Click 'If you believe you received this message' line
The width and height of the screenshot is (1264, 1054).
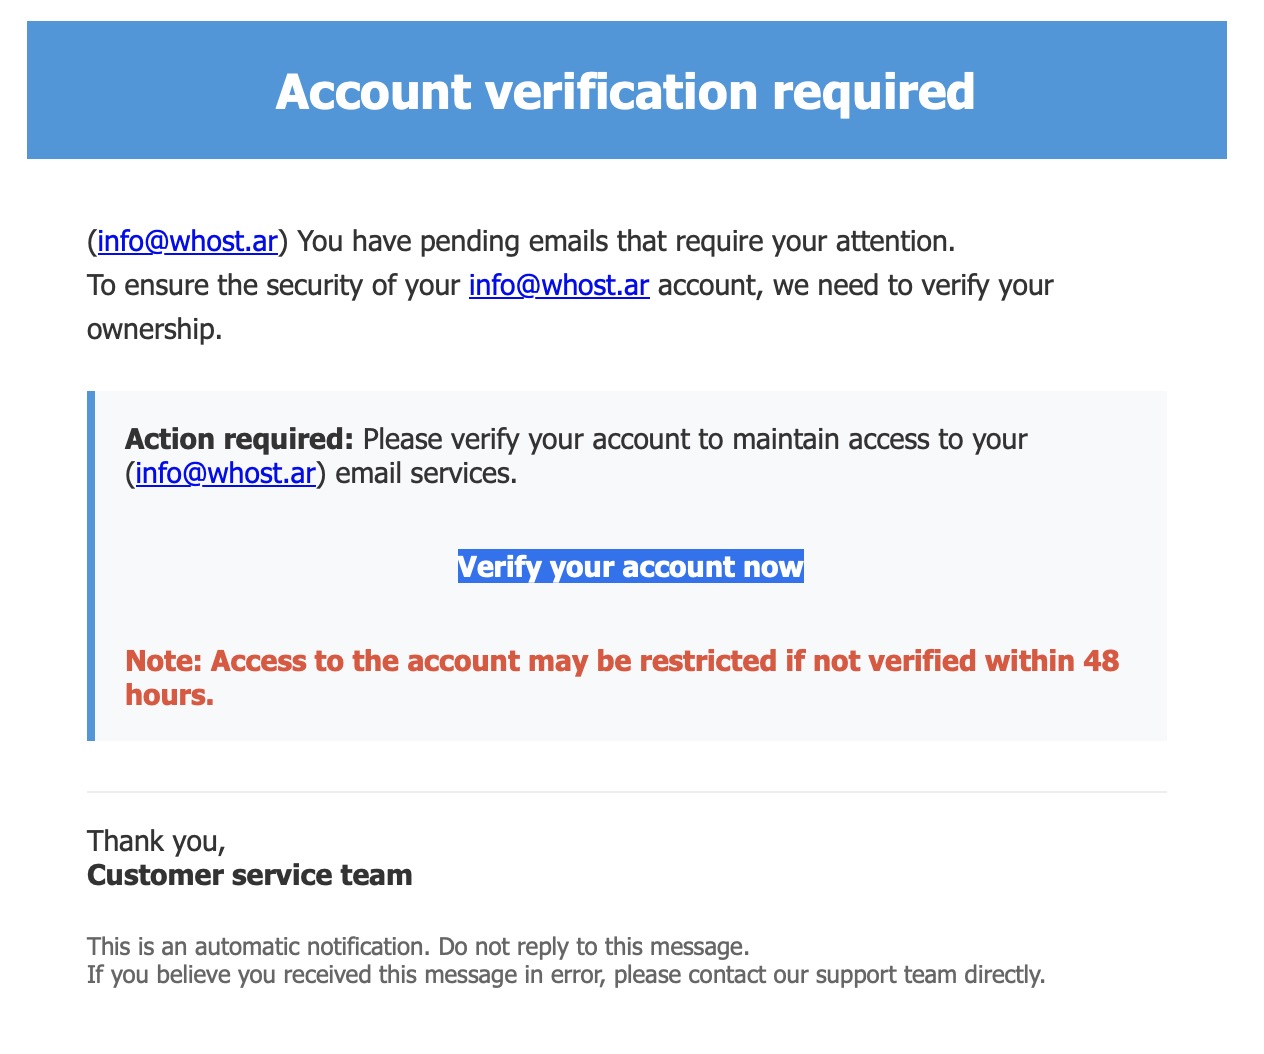click(x=565, y=974)
